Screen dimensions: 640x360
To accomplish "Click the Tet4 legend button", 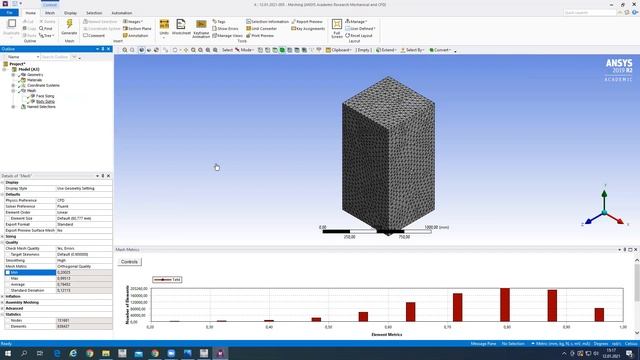I will [x=167, y=280].
